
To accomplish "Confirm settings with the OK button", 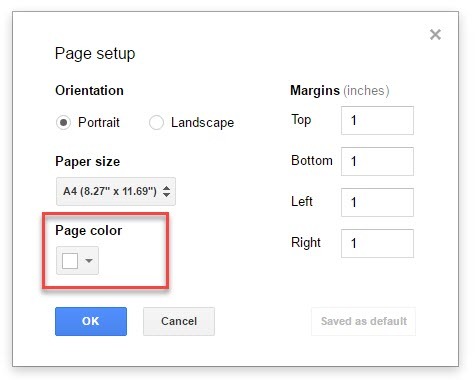I will [91, 321].
